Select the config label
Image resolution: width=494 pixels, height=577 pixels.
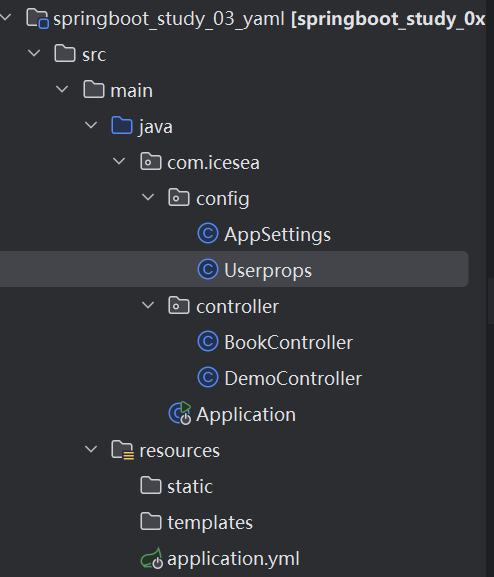[223, 199]
